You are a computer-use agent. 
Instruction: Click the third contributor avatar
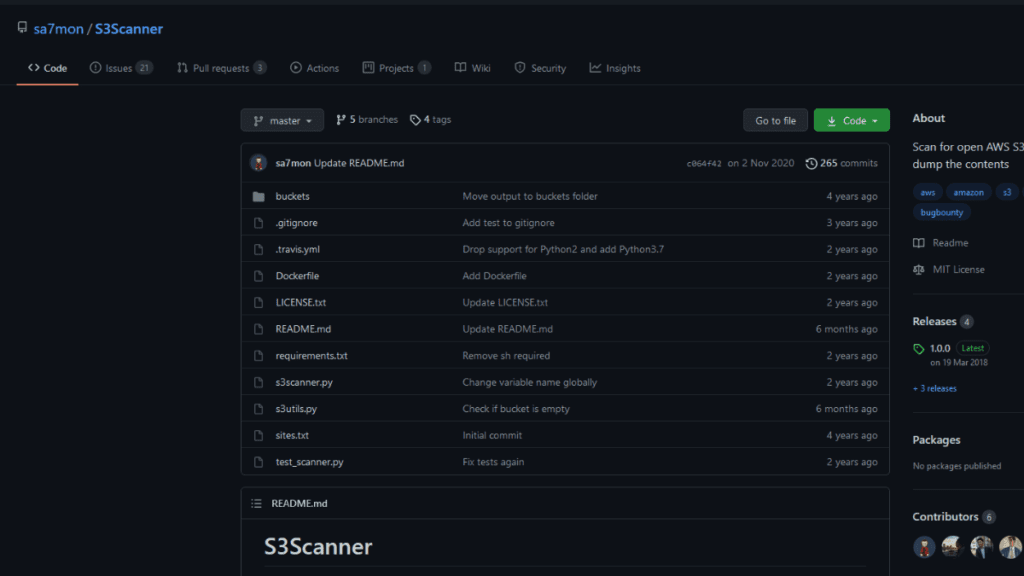pyautogui.click(x=982, y=547)
